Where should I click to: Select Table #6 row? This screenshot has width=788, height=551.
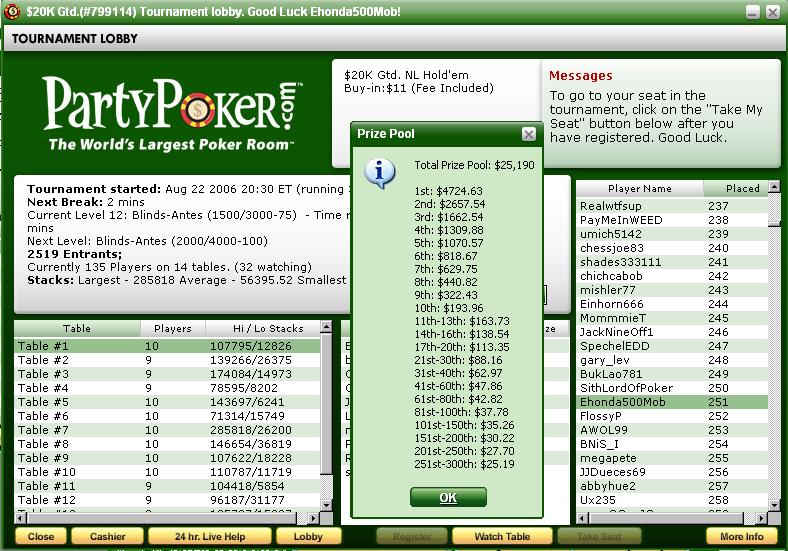point(167,416)
